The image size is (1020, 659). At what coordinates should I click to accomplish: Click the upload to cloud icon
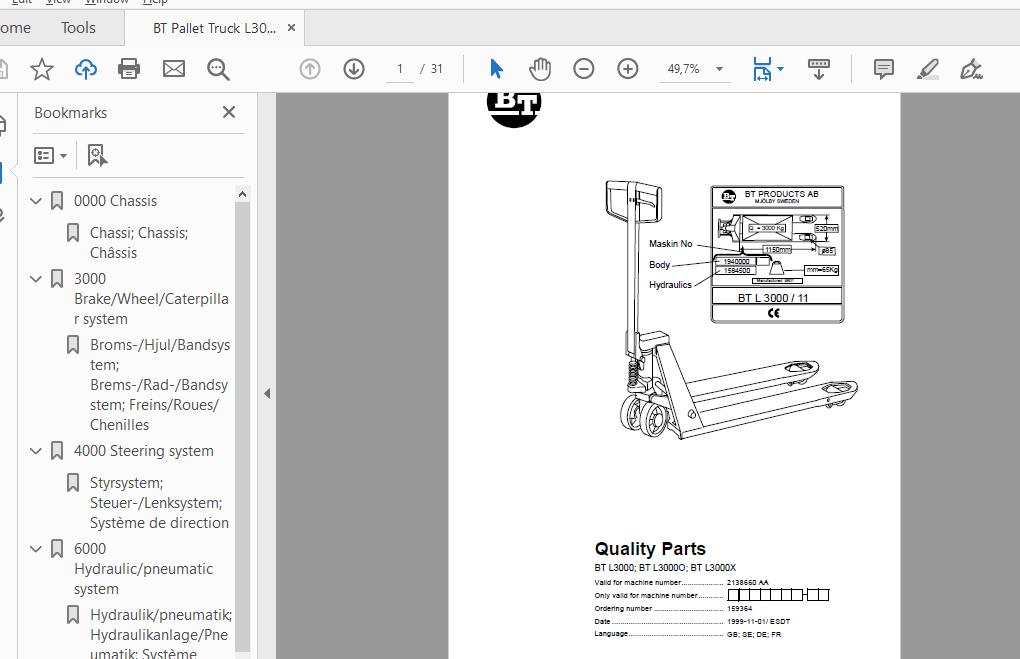tap(86, 69)
